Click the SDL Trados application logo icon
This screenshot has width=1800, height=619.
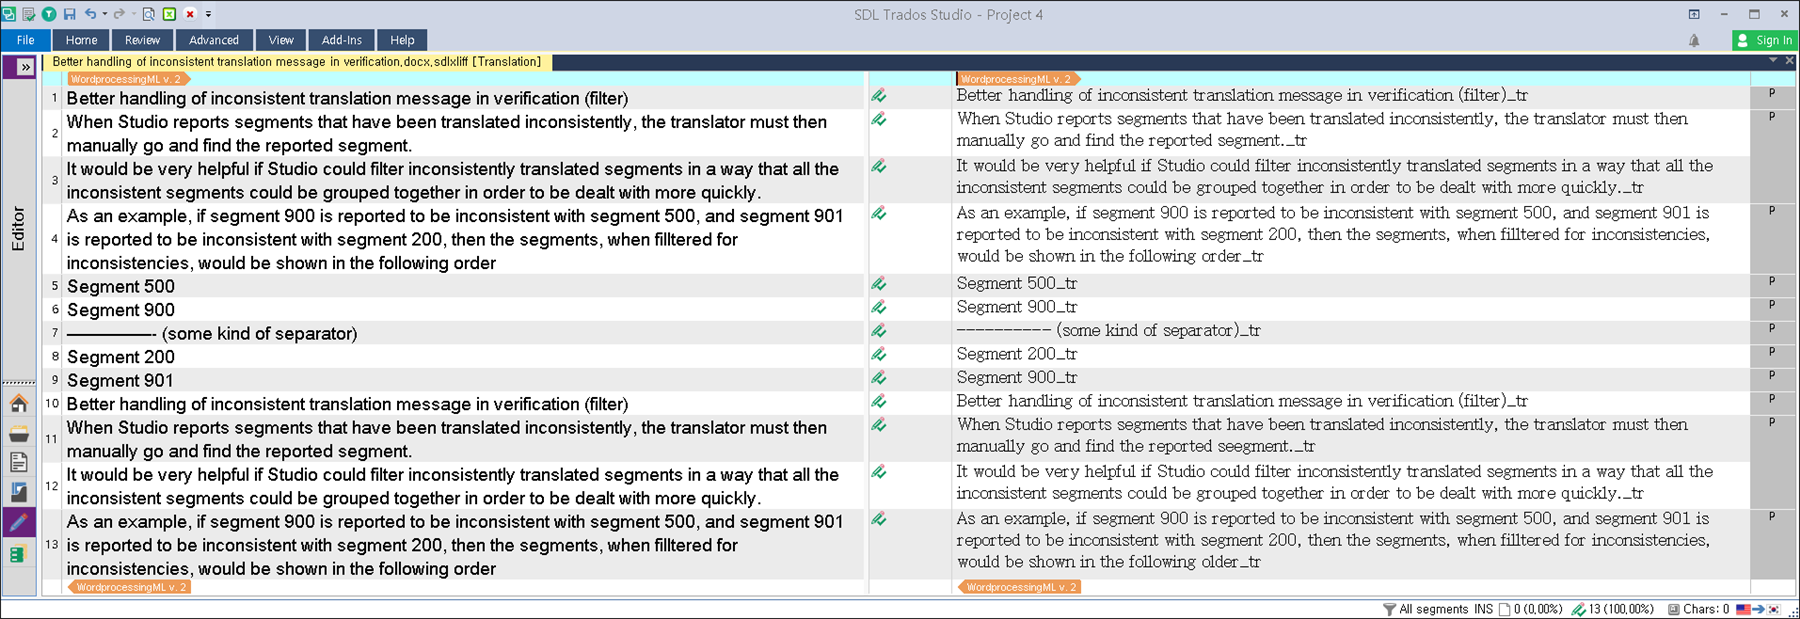8,14
